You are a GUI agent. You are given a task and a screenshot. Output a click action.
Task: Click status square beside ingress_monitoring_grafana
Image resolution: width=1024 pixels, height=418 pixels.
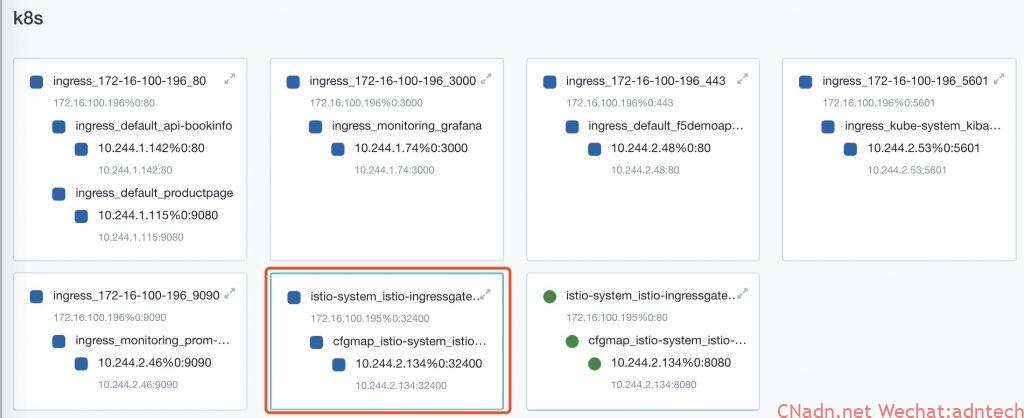(315, 127)
